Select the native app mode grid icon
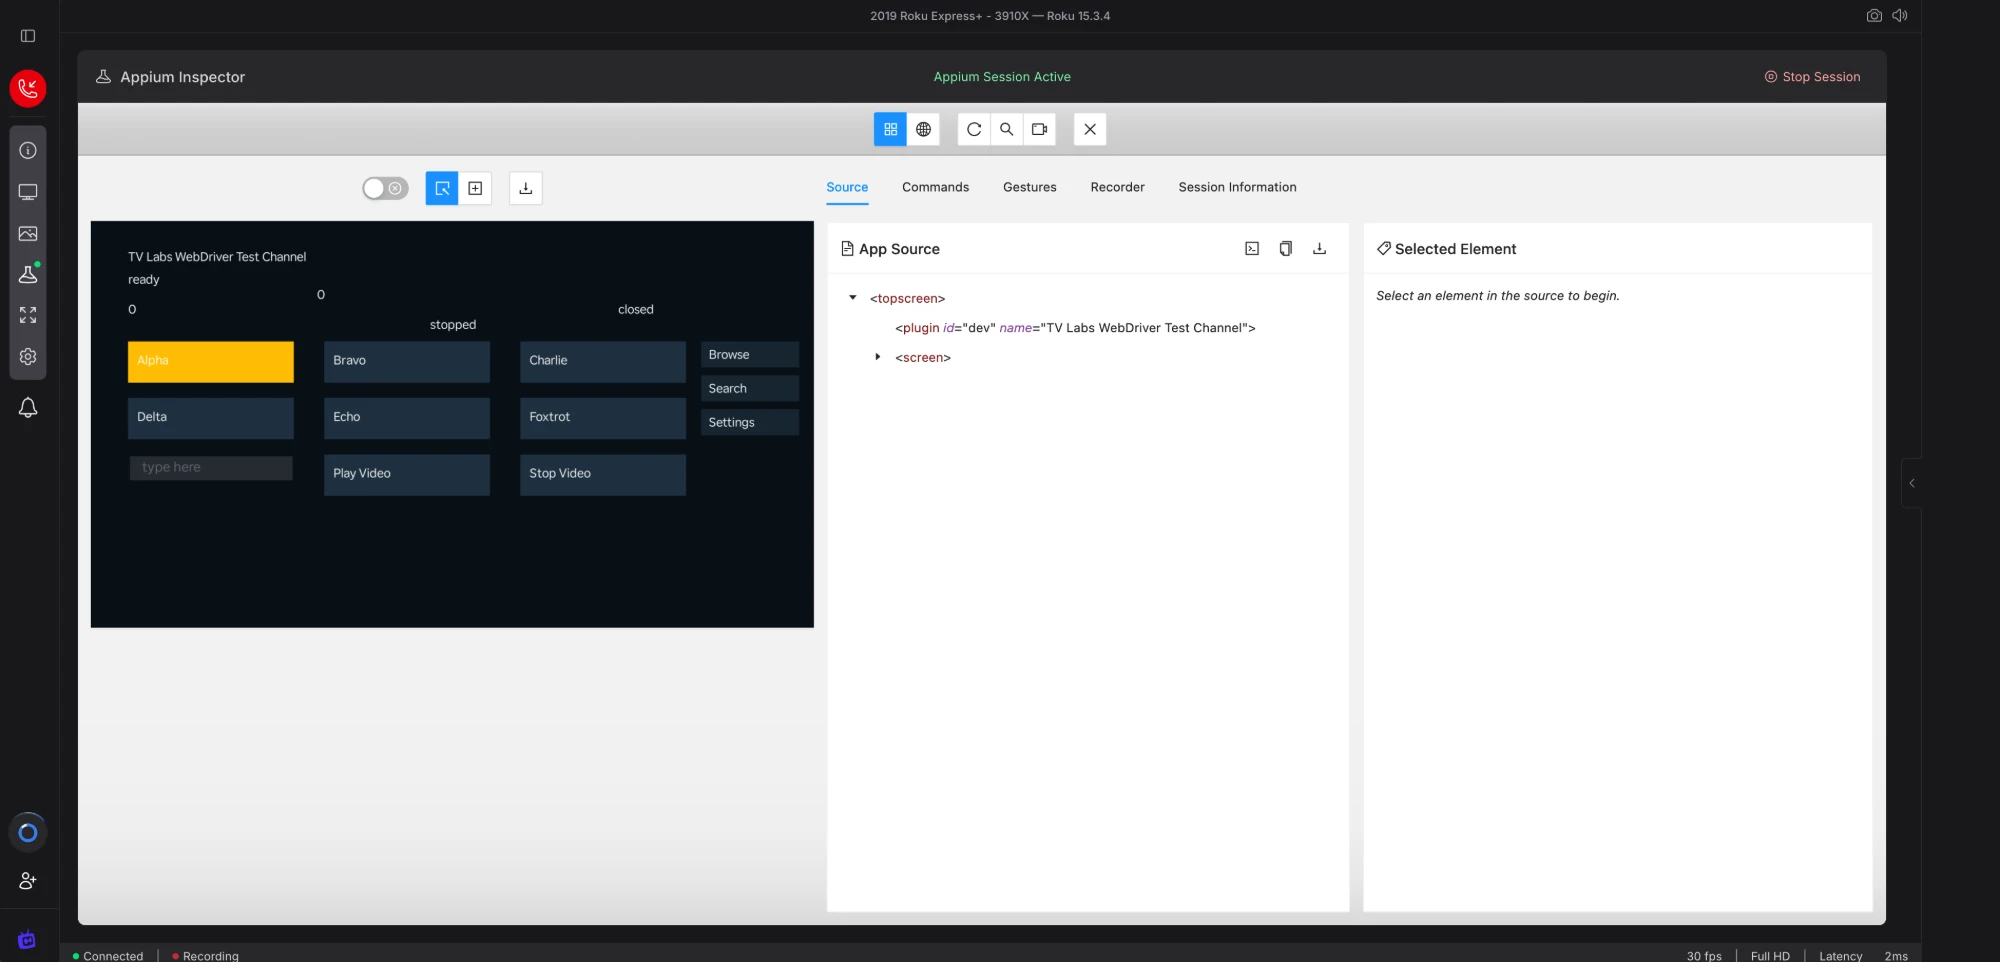The width and height of the screenshot is (2000, 962). coord(890,129)
